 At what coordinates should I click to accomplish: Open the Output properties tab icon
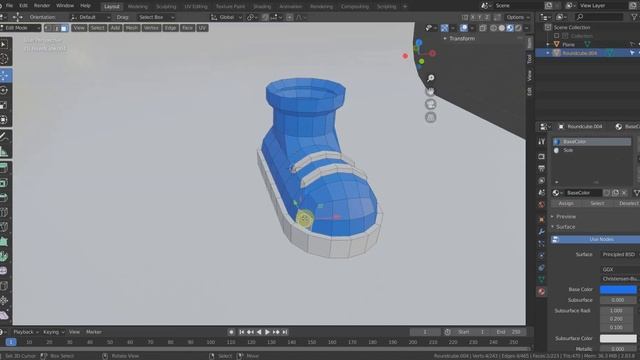point(542,168)
